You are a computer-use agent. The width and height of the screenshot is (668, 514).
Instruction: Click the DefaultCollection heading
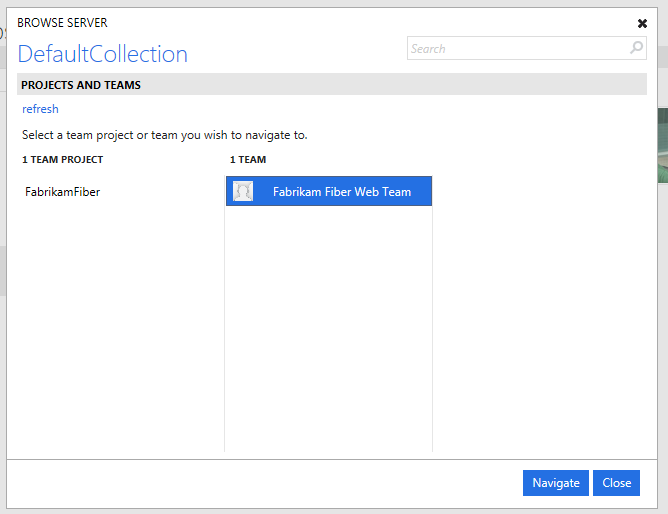click(x=103, y=54)
